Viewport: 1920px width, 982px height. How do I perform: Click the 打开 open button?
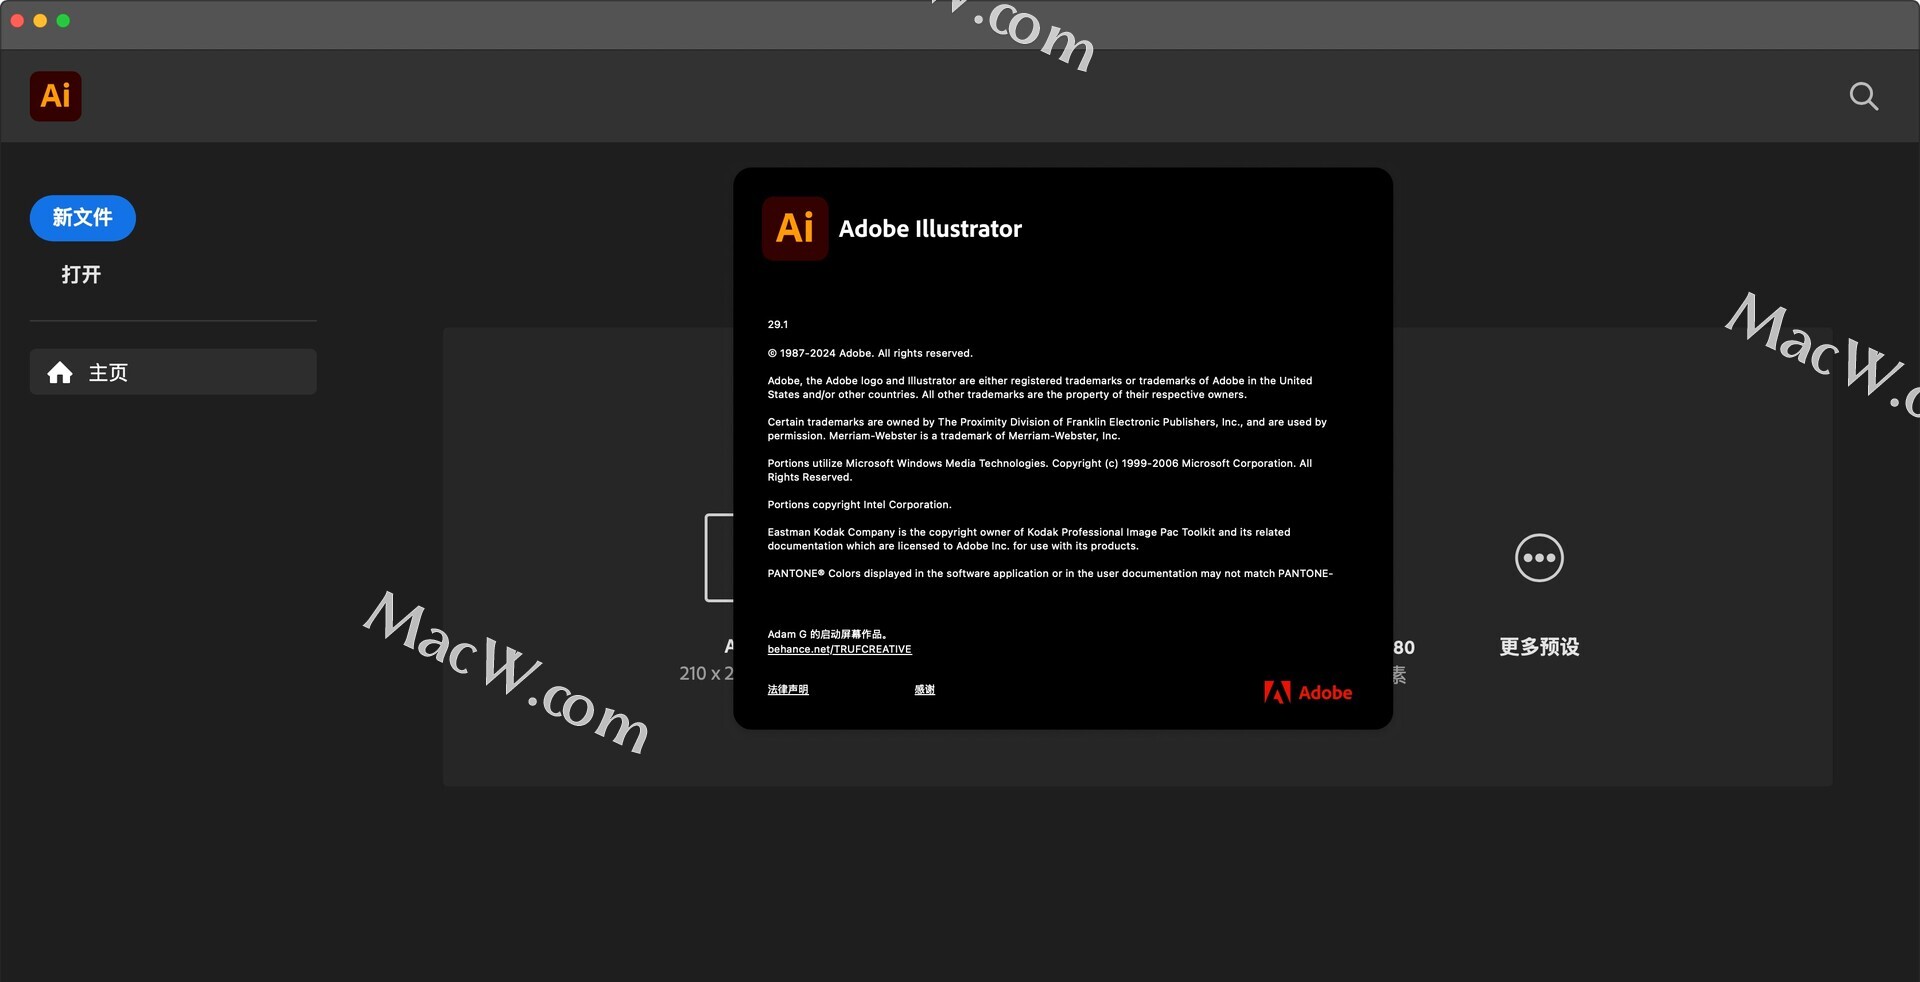point(81,275)
